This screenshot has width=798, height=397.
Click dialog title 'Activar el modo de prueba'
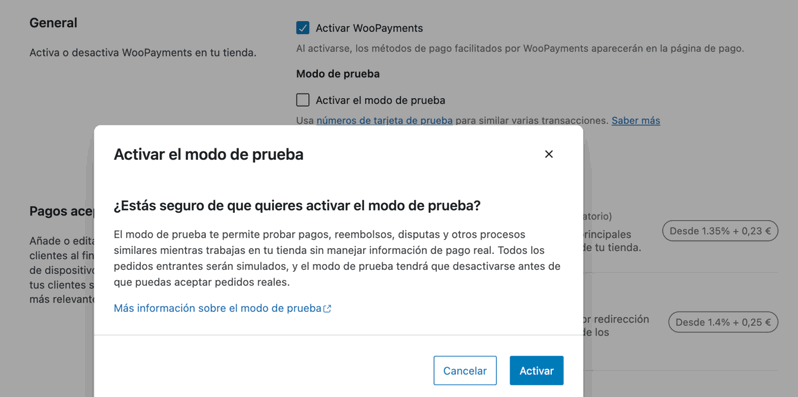pos(209,154)
